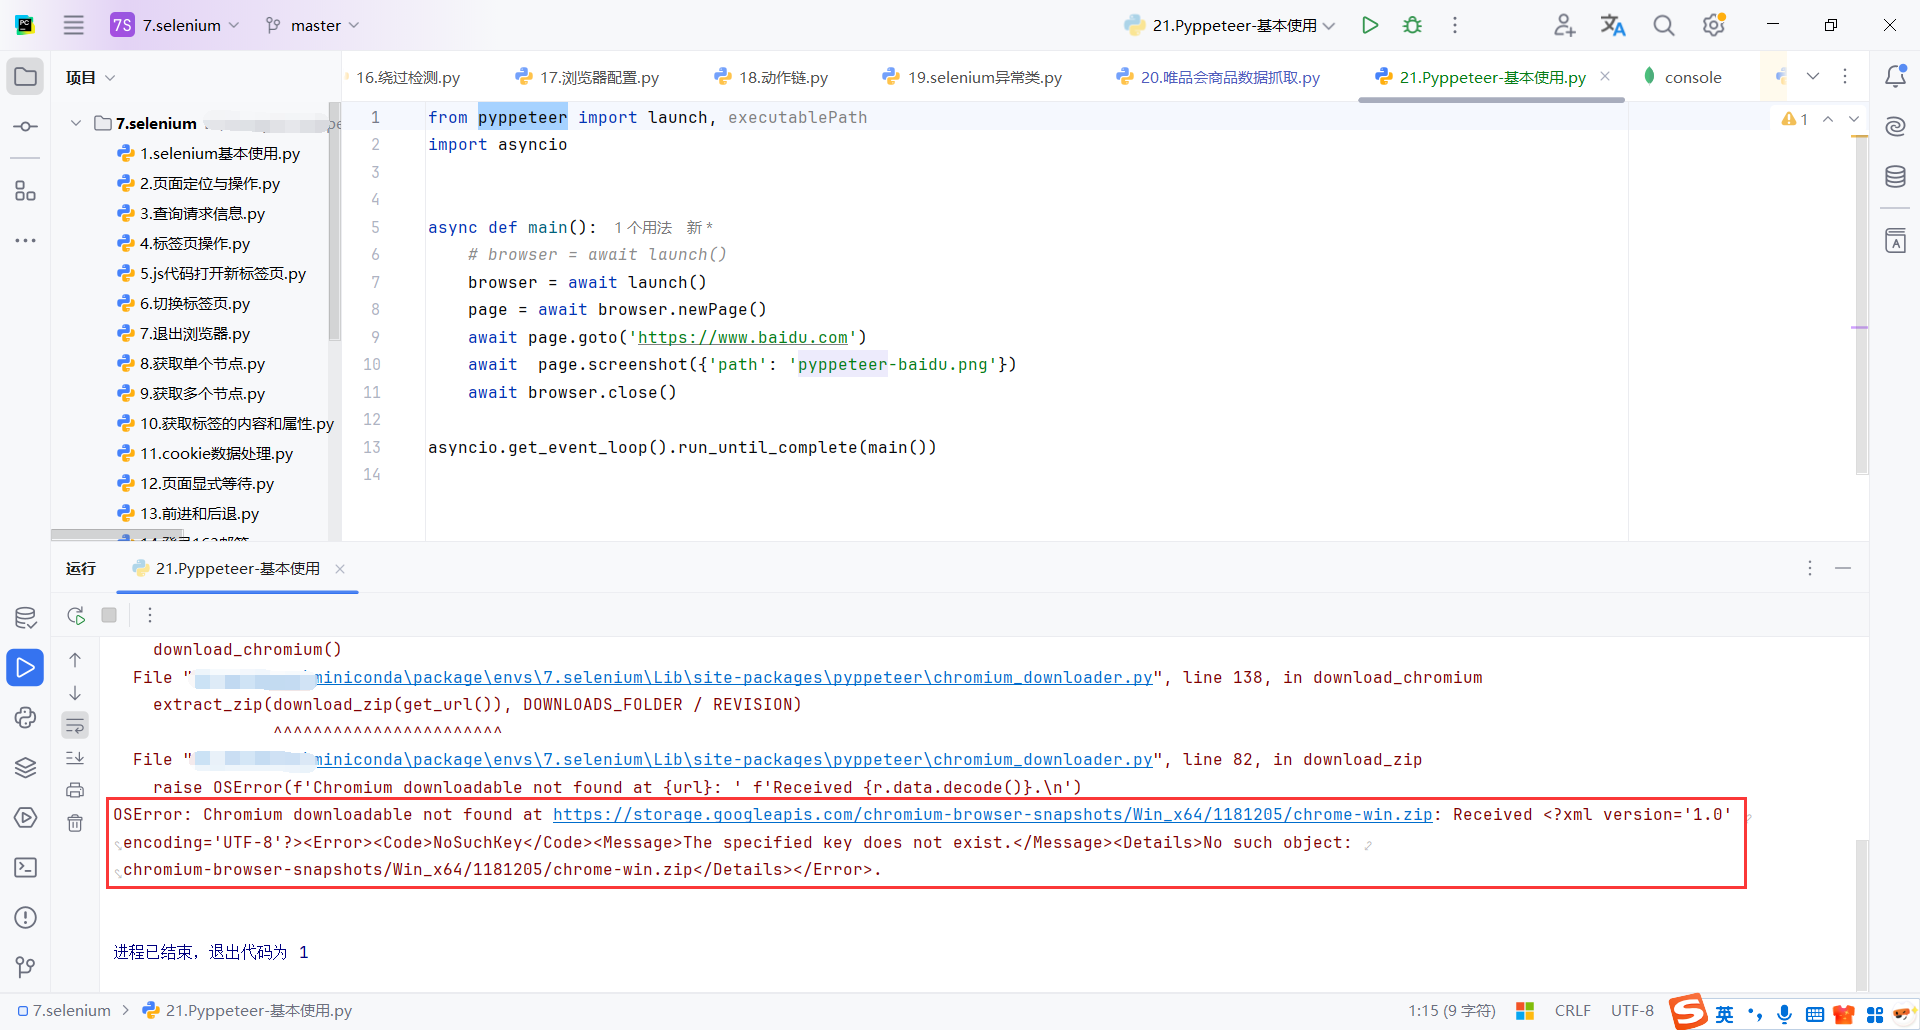The height and width of the screenshot is (1030, 1920).
Task: Open the Git tool window
Action: [26, 967]
